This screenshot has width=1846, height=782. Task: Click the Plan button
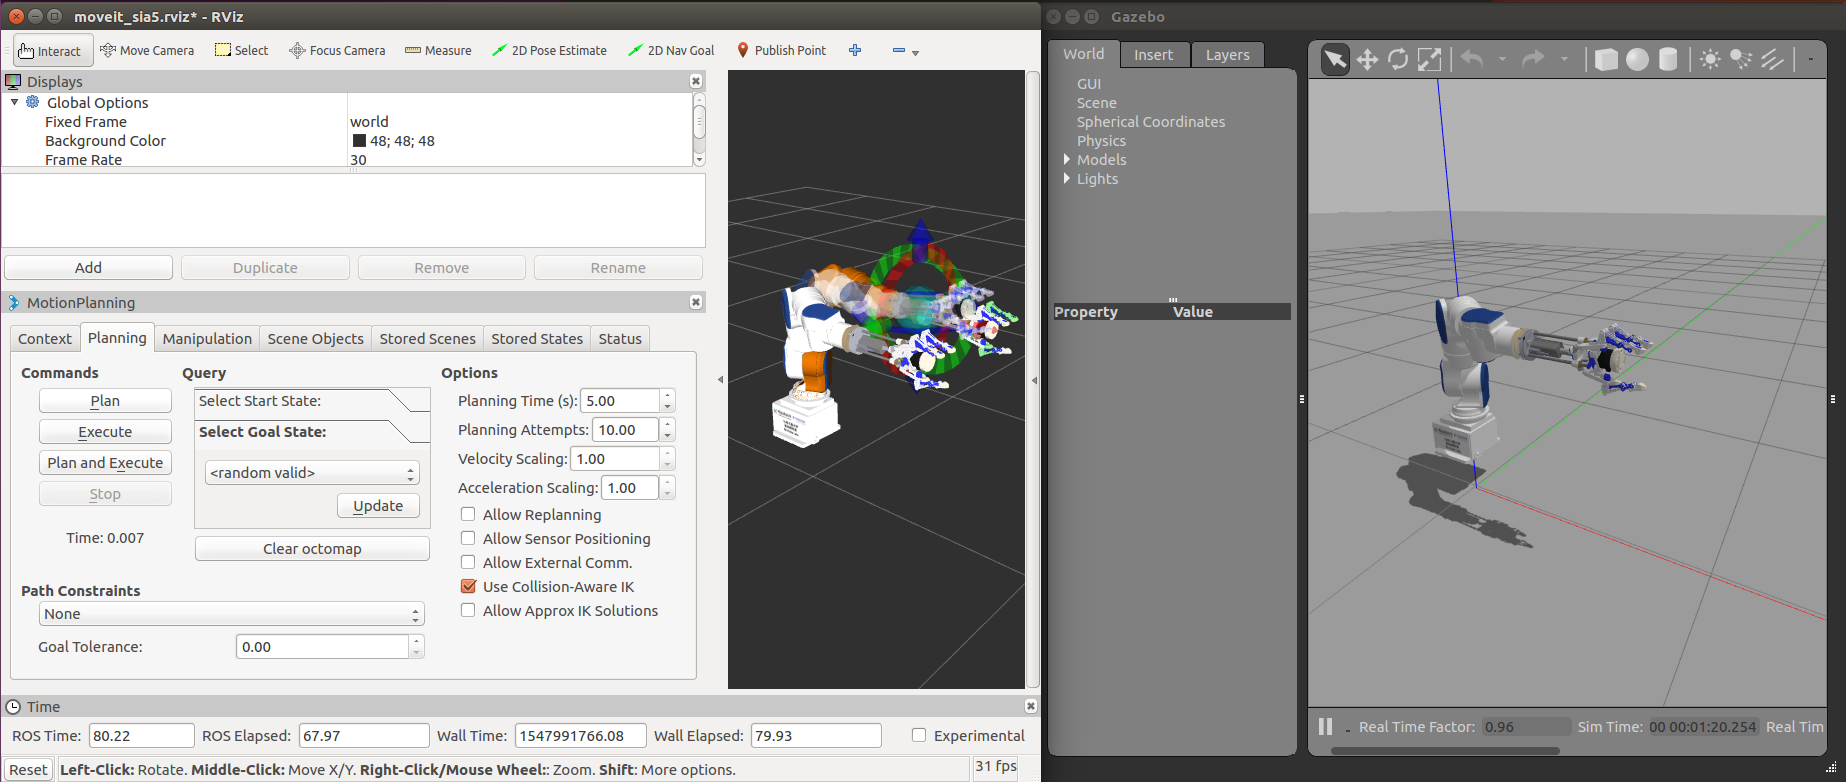point(105,401)
